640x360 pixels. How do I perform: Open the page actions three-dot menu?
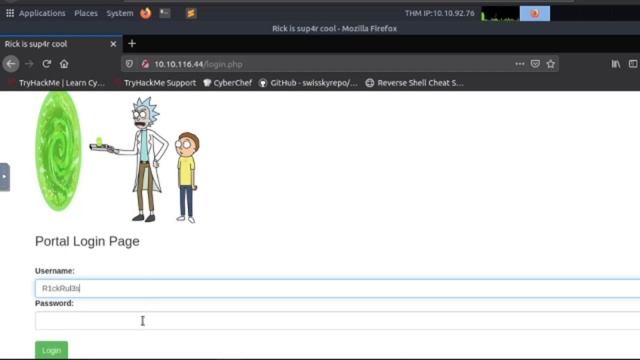tap(520, 64)
